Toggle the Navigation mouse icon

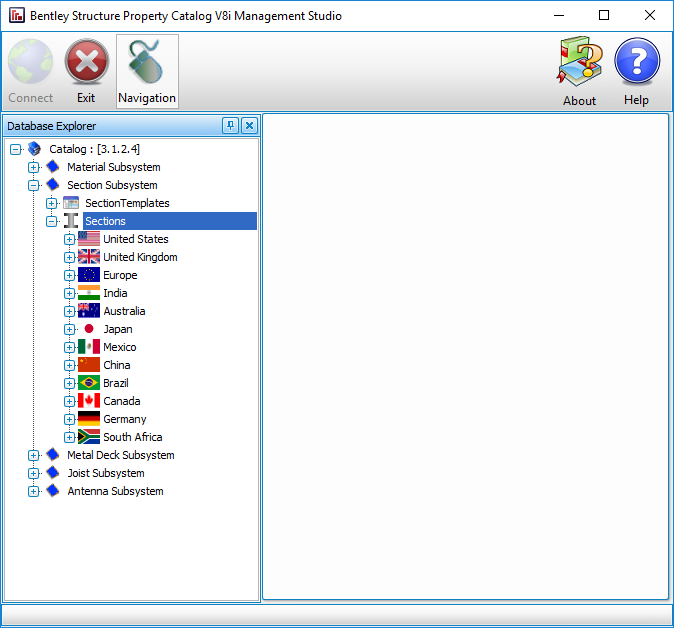coord(147,62)
